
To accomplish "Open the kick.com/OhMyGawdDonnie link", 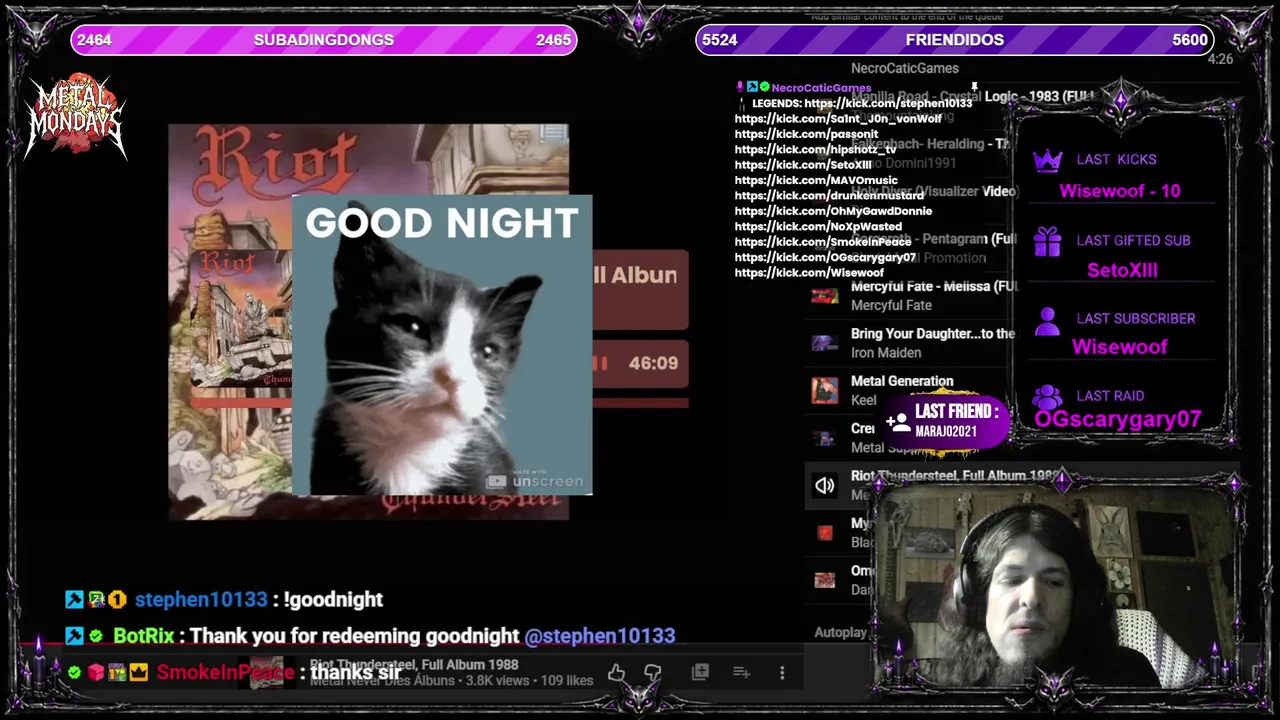I will (x=833, y=211).
